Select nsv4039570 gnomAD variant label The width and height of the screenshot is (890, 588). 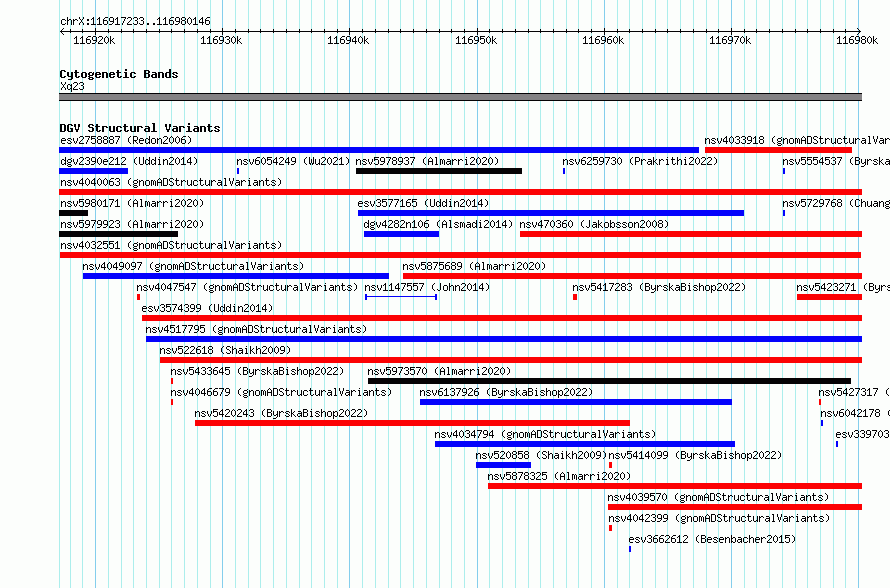[x=719, y=497]
